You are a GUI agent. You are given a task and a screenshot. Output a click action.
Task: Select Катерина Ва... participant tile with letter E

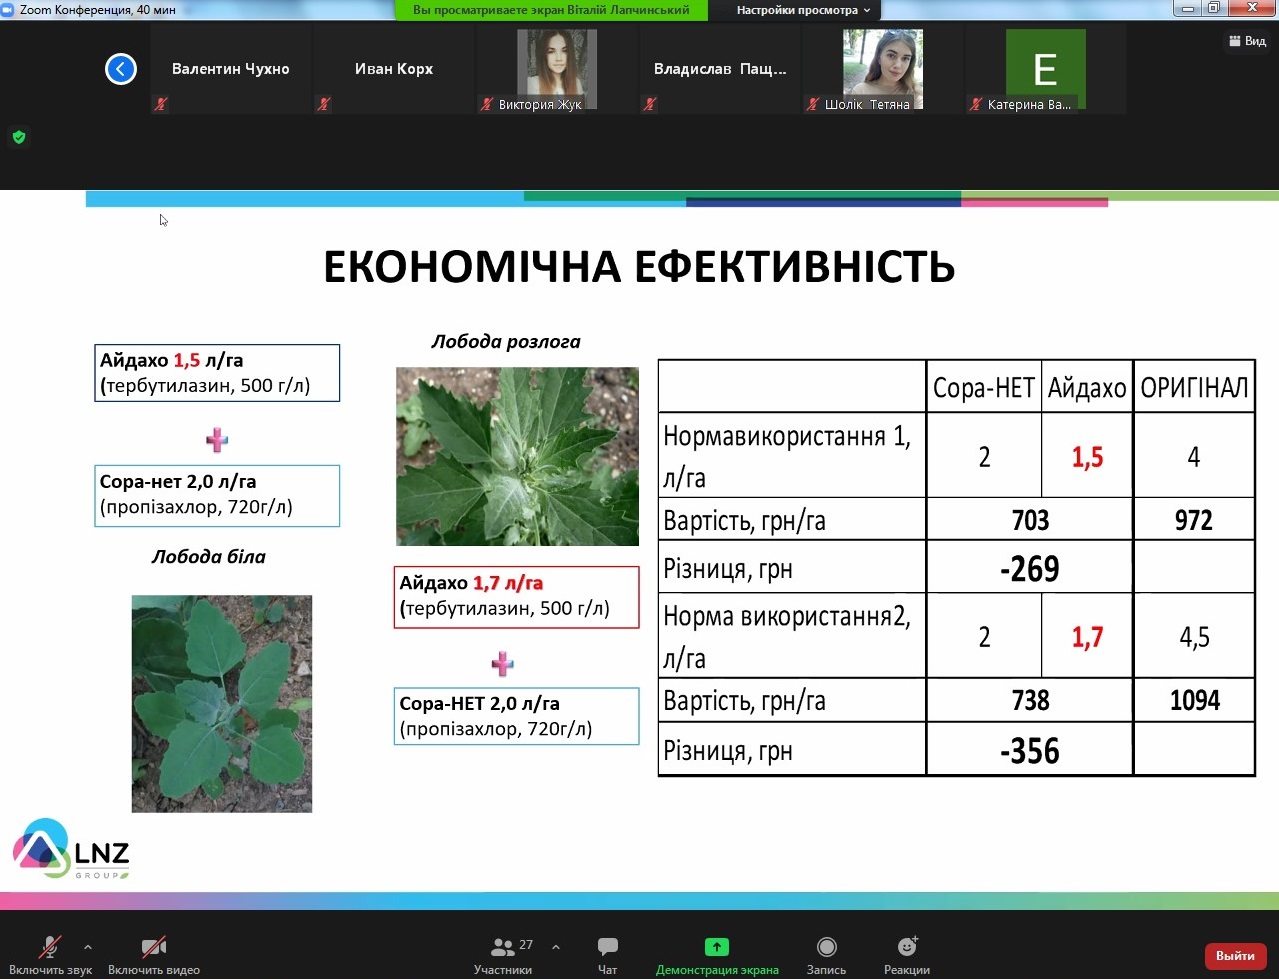pos(1046,69)
